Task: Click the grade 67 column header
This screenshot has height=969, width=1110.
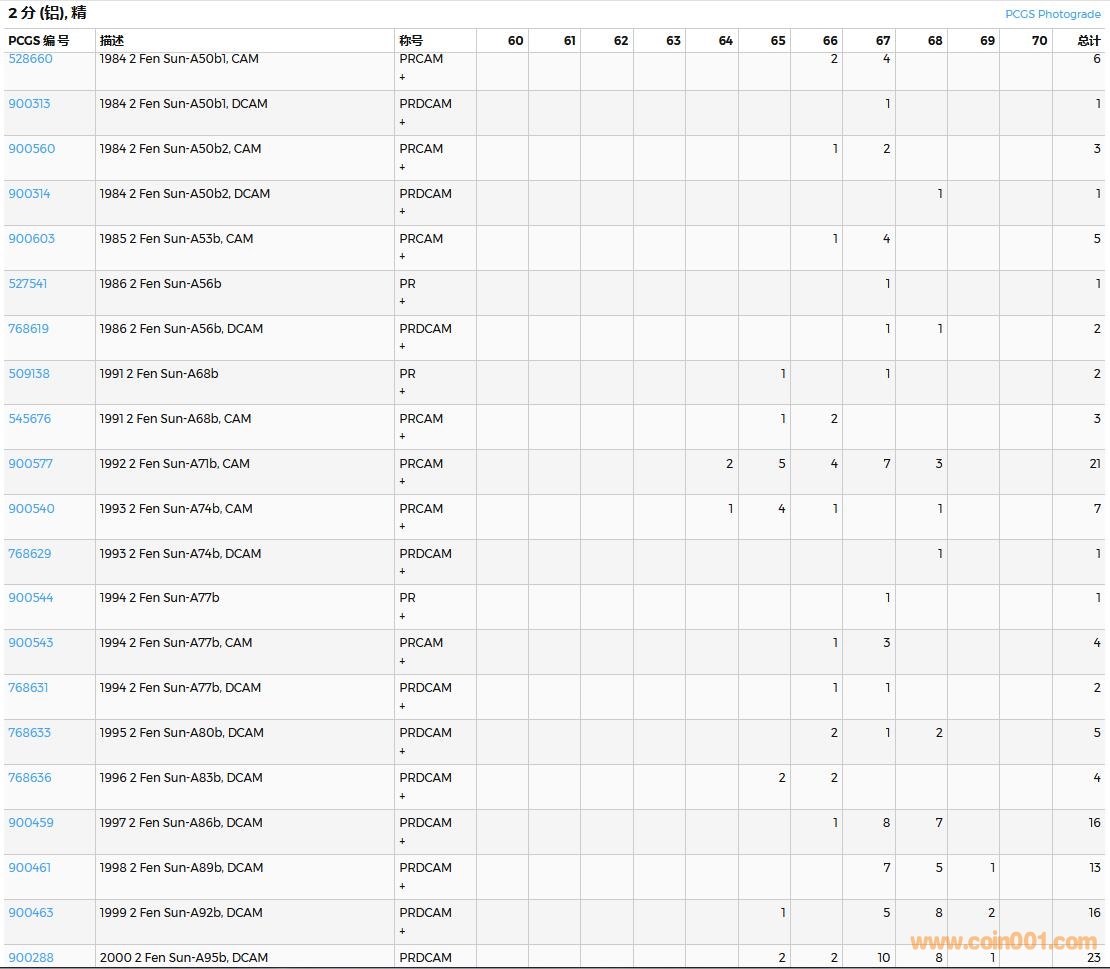Action: click(x=882, y=41)
